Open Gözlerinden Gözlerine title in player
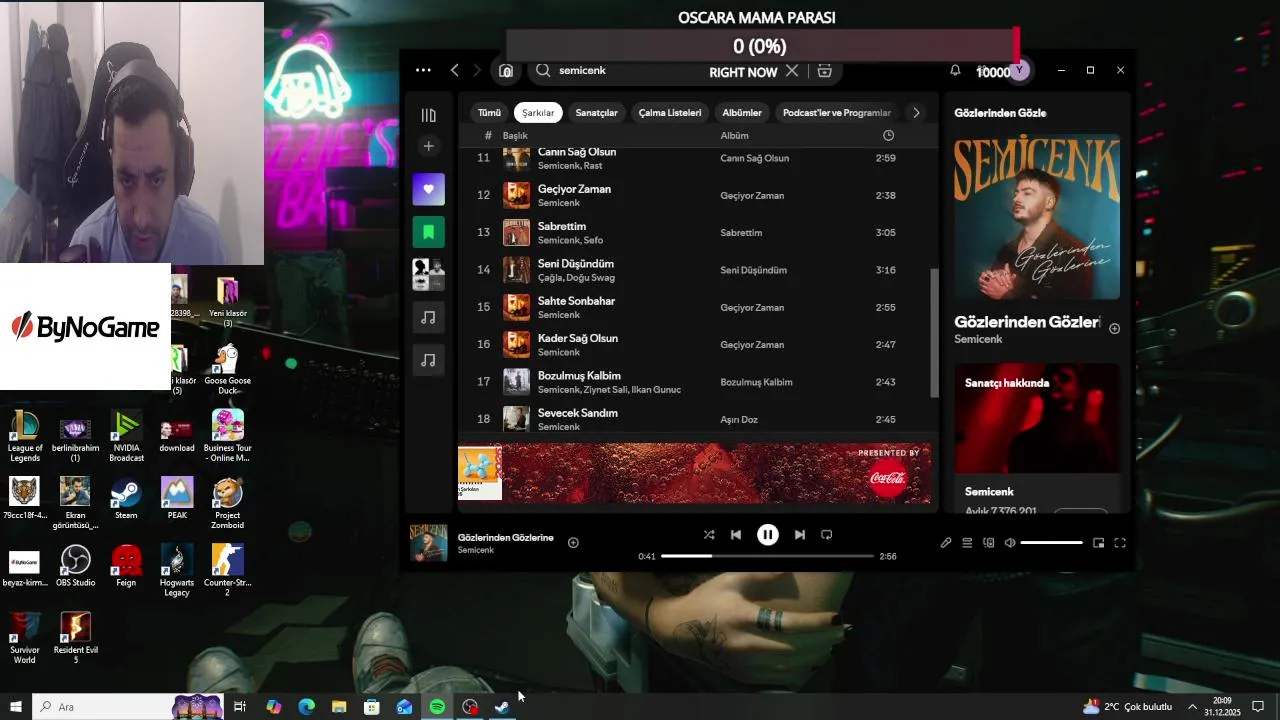 click(x=505, y=538)
